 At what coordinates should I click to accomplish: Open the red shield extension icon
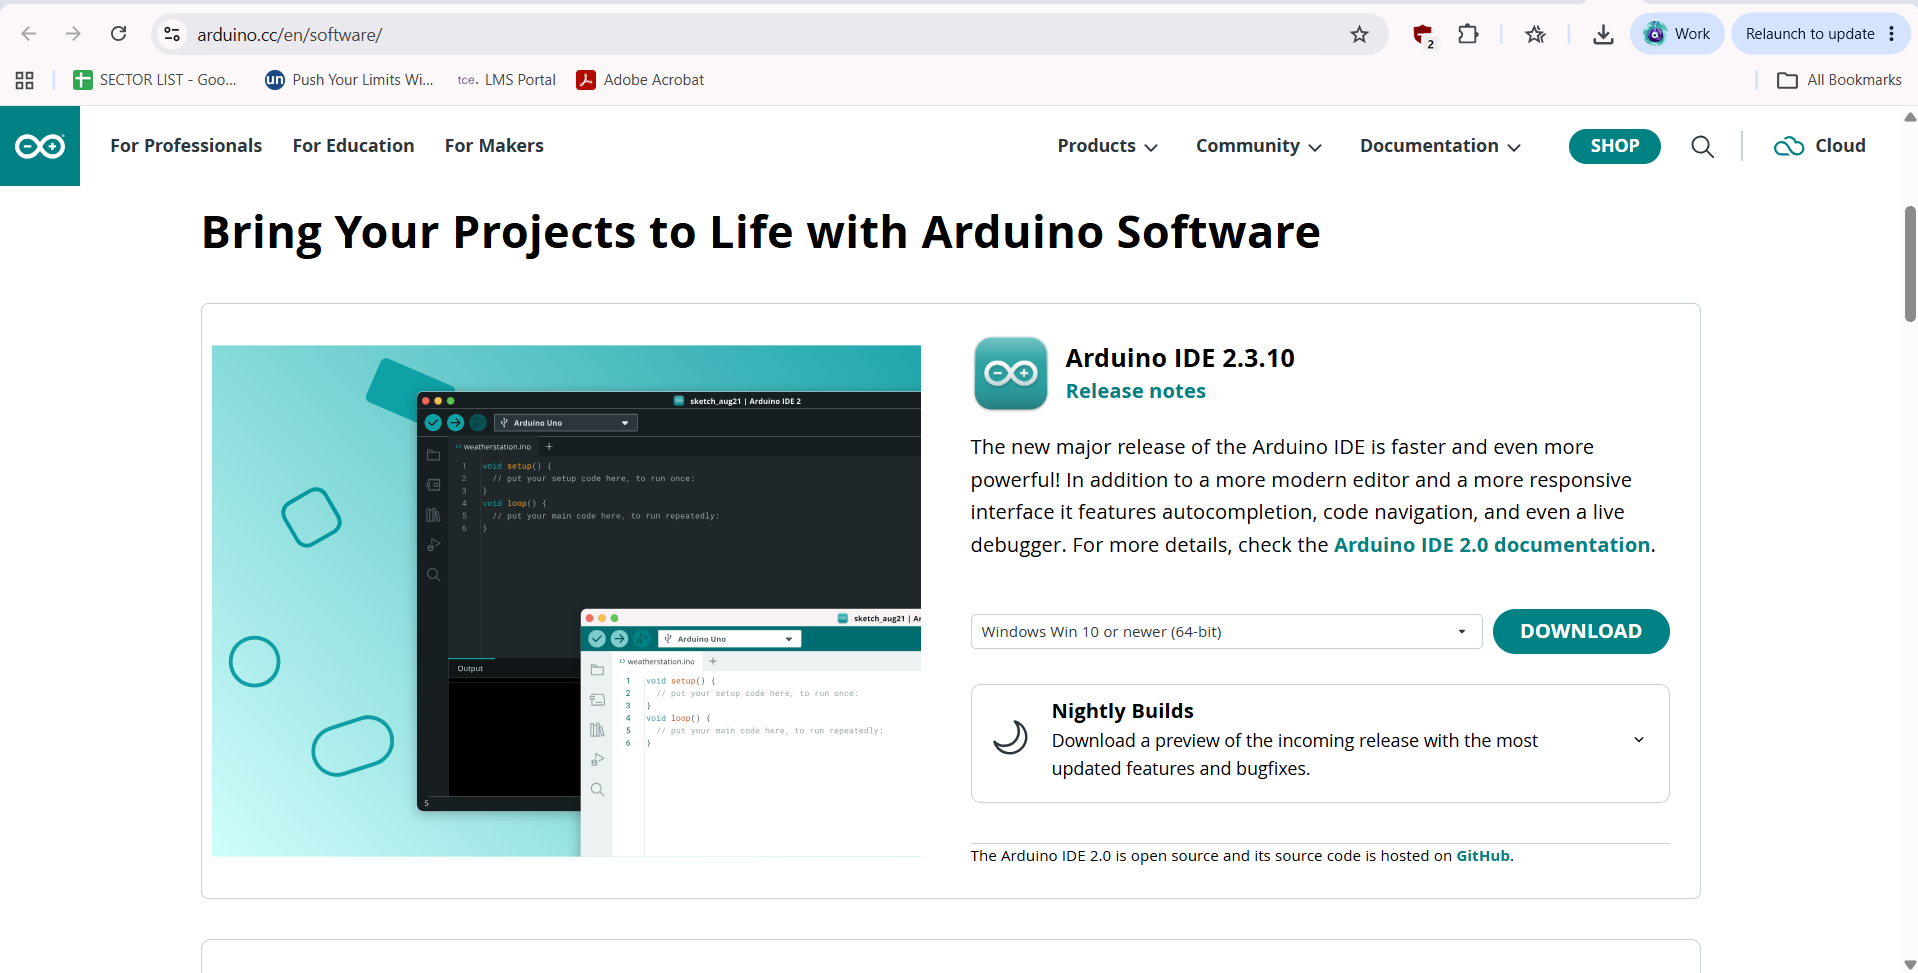(1423, 35)
